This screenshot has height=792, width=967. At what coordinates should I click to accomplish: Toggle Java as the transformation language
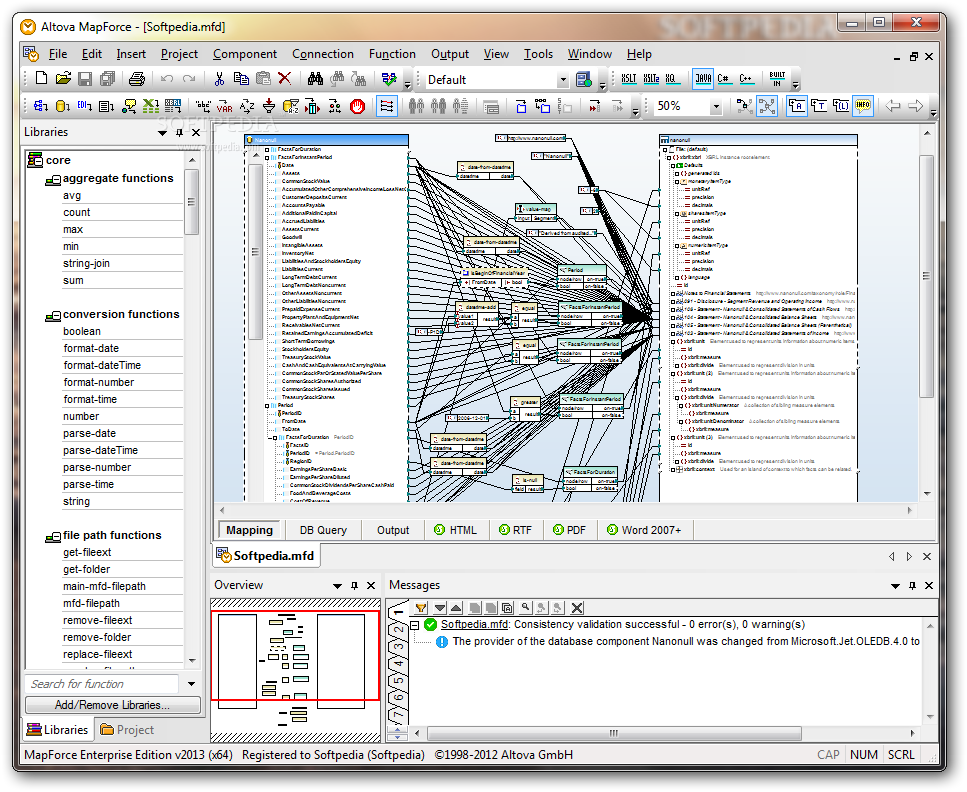tap(702, 78)
